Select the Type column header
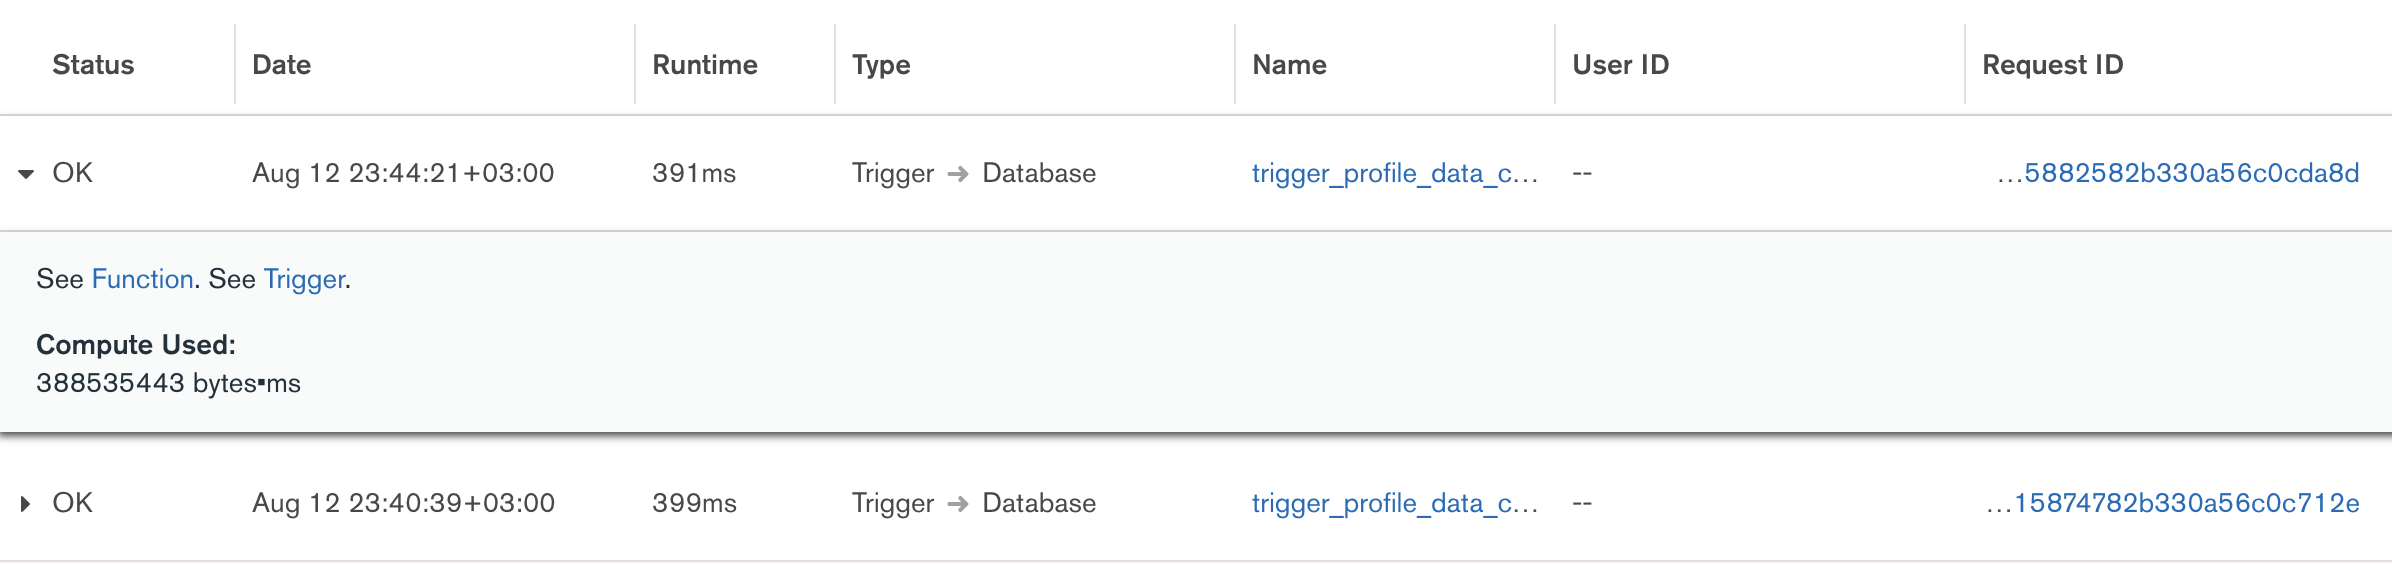 click(881, 65)
